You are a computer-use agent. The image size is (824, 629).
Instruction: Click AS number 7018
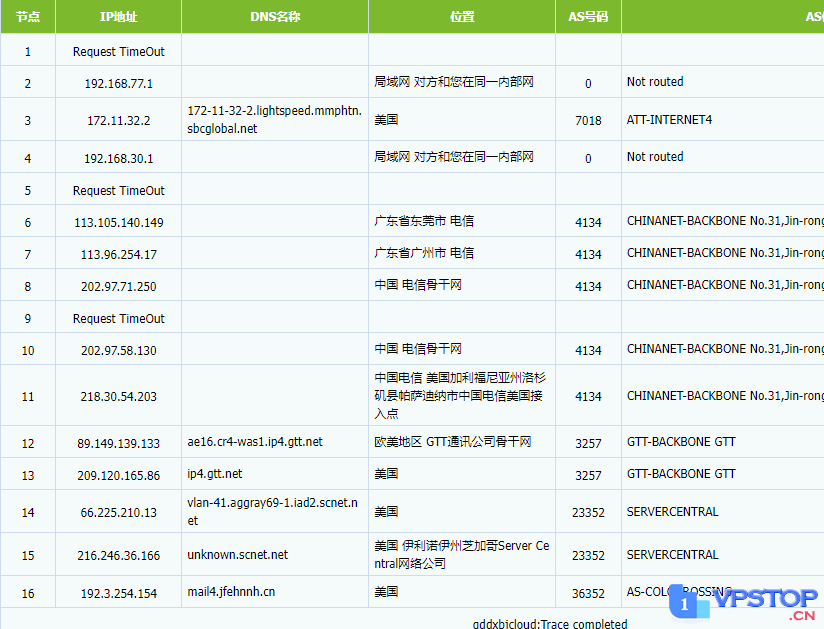(588, 121)
